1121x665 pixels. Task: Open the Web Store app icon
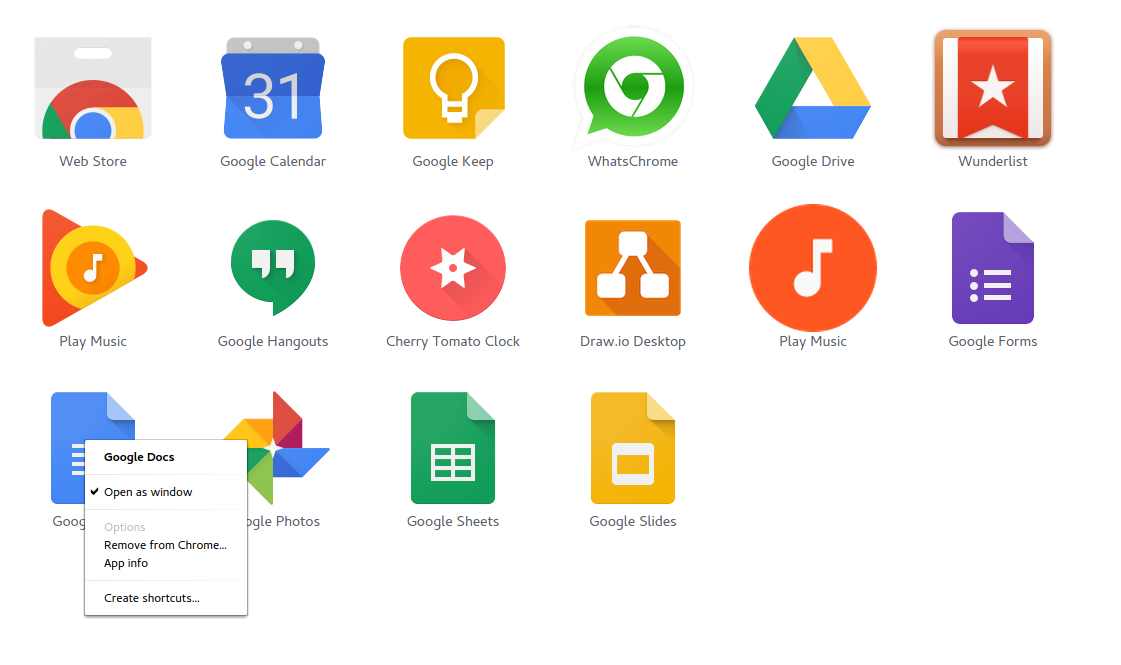(93, 88)
